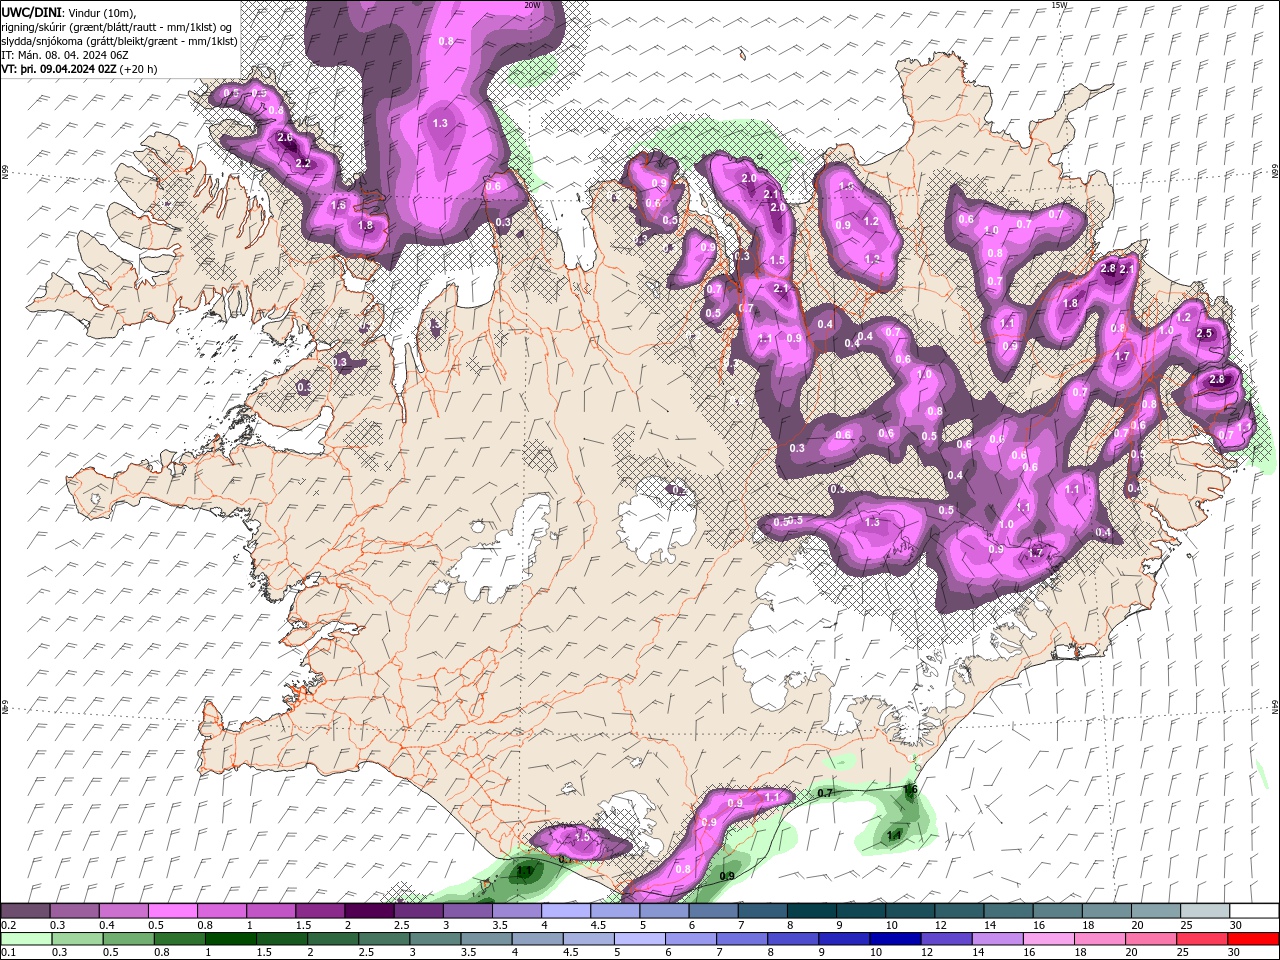This screenshot has height=960, width=1280.
Task: Click the 20W longitude label
Action: 532,5
